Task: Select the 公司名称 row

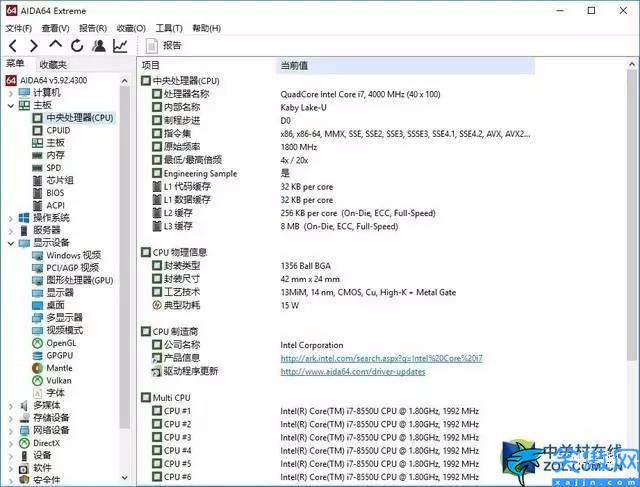Action: (247, 345)
